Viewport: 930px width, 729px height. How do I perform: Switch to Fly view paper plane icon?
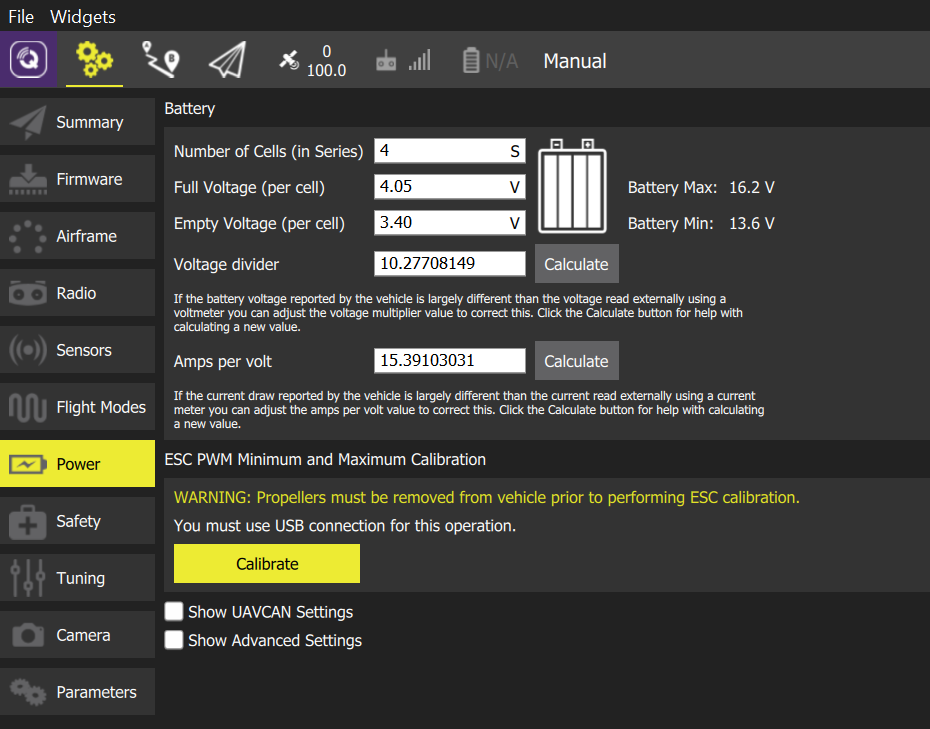pyautogui.click(x=227, y=60)
